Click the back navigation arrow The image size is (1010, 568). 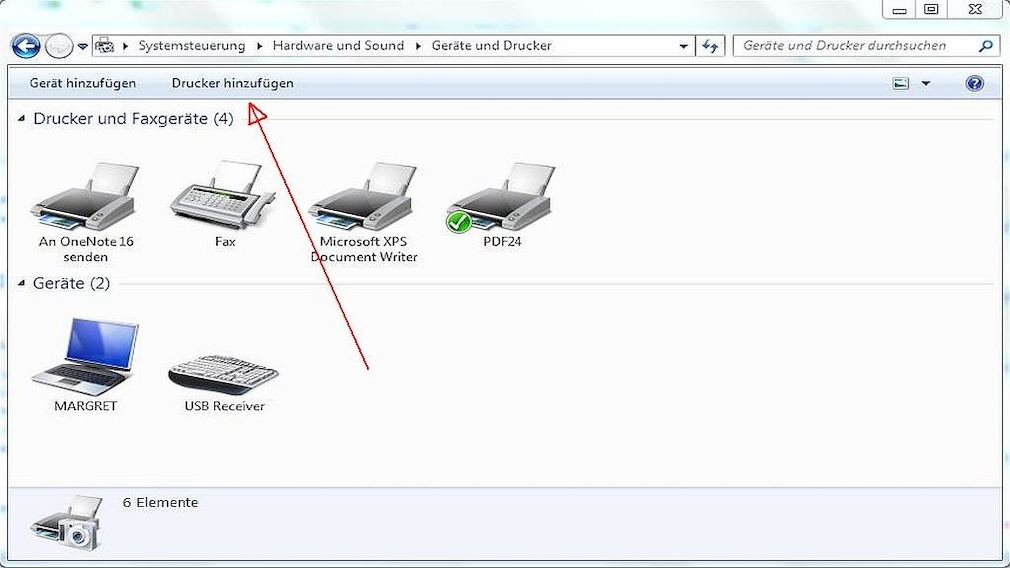point(25,46)
